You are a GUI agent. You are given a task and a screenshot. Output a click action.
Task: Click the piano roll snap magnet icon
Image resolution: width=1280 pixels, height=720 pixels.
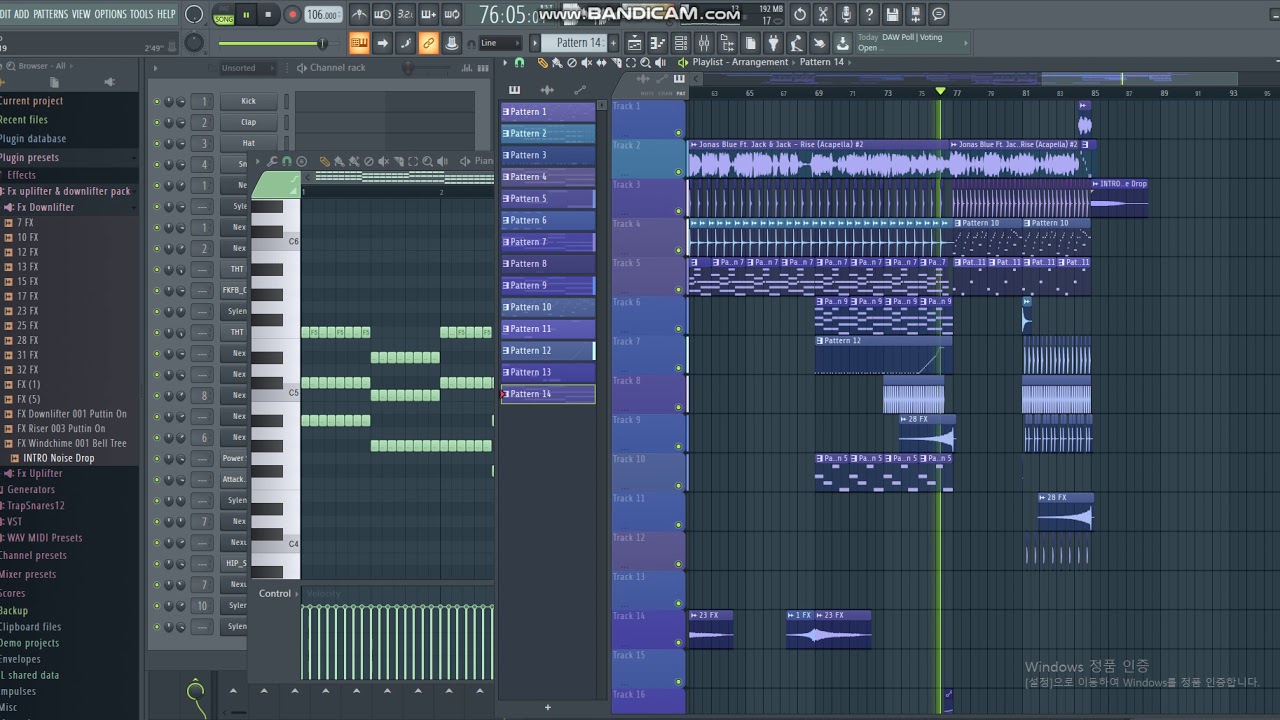(287, 162)
